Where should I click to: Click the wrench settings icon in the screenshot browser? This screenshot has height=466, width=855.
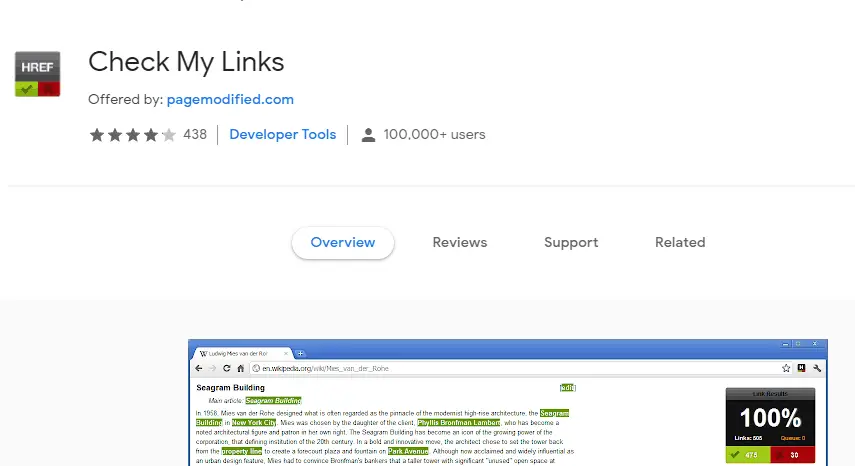817,368
